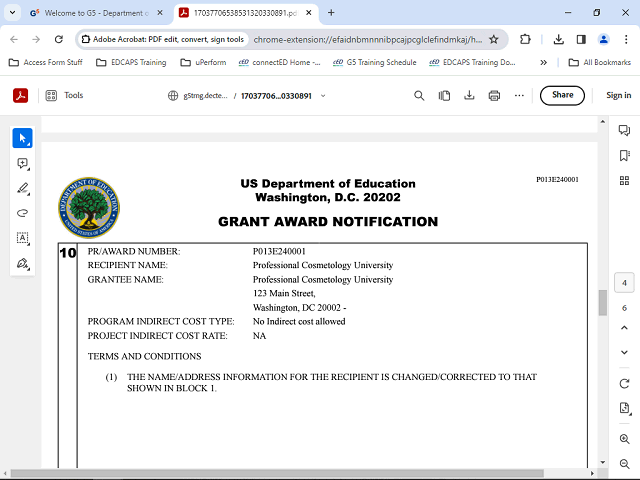This screenshot has height=480, width=640.
Task: Download the PDF from Acrobat toolbar
Action: tap(469, 96)
